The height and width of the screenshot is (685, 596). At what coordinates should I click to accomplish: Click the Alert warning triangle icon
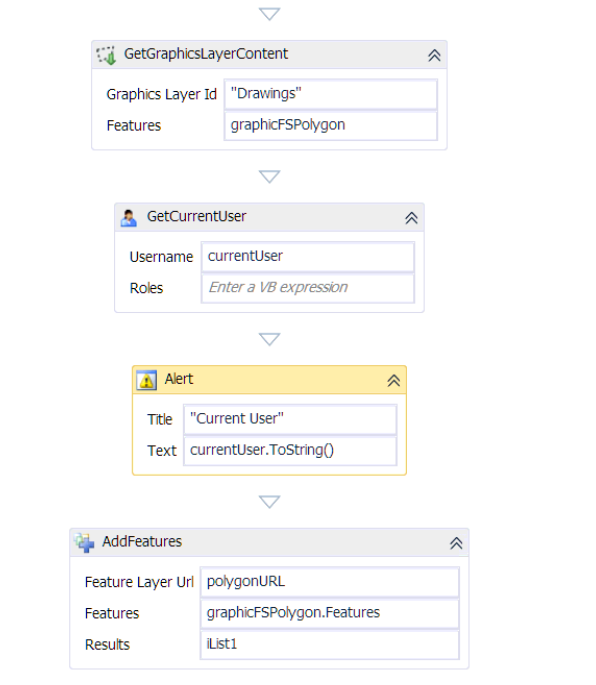point(146,380)
